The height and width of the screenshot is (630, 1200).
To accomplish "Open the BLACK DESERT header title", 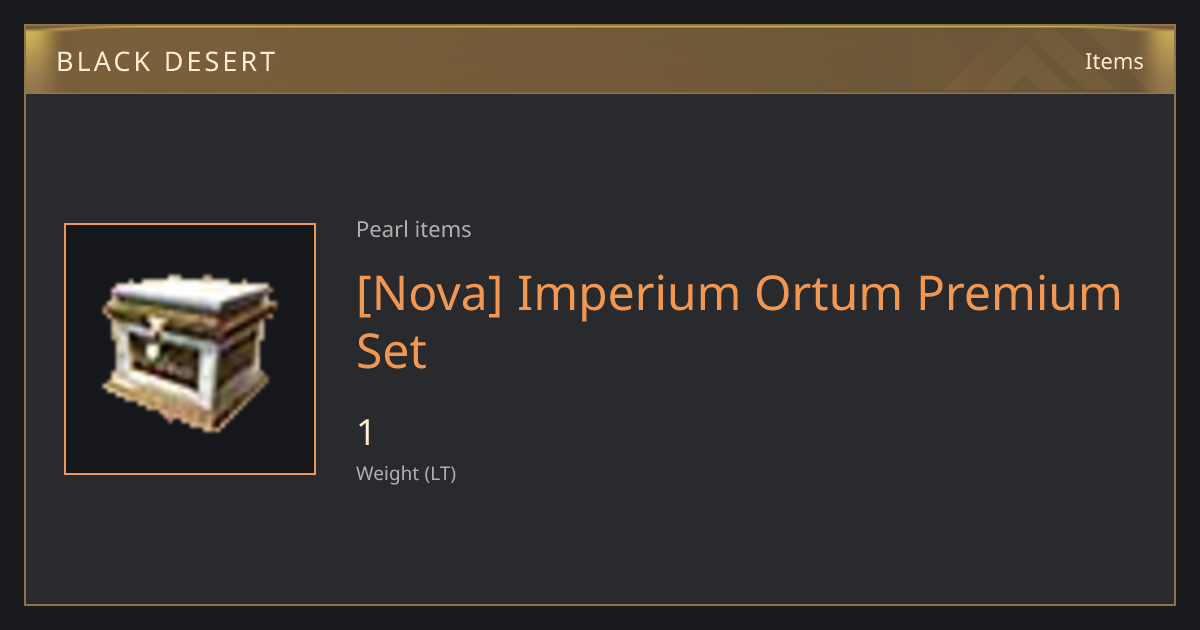I will [166, 62].
